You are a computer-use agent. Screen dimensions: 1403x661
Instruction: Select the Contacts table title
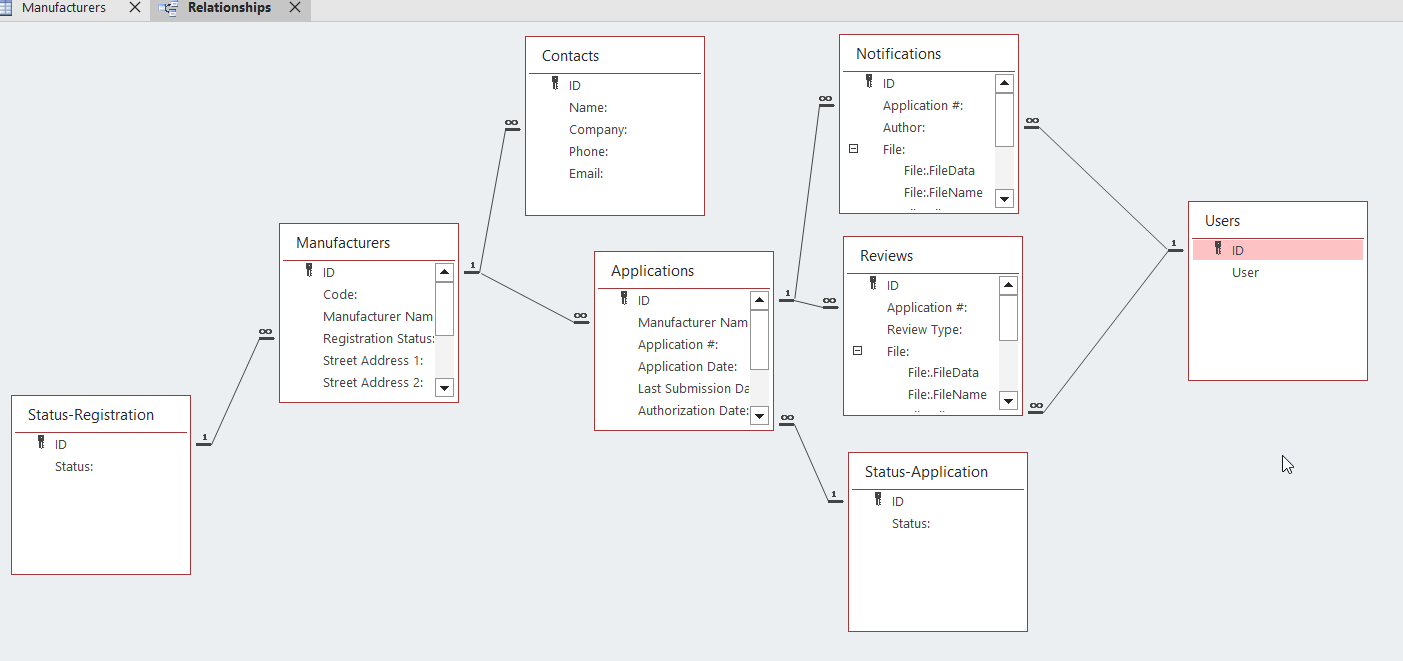point(571,56)
